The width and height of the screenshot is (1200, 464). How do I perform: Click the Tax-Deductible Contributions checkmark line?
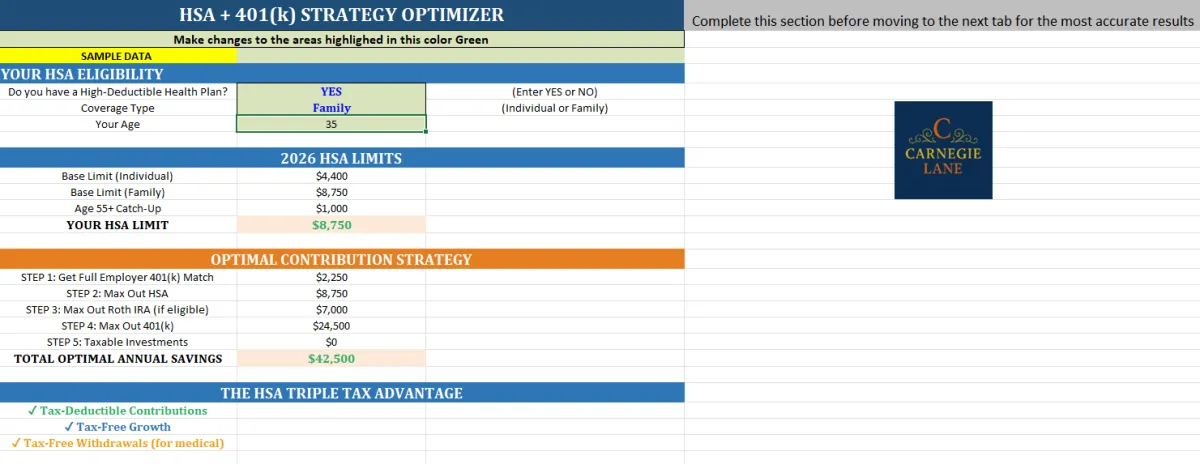118,411
